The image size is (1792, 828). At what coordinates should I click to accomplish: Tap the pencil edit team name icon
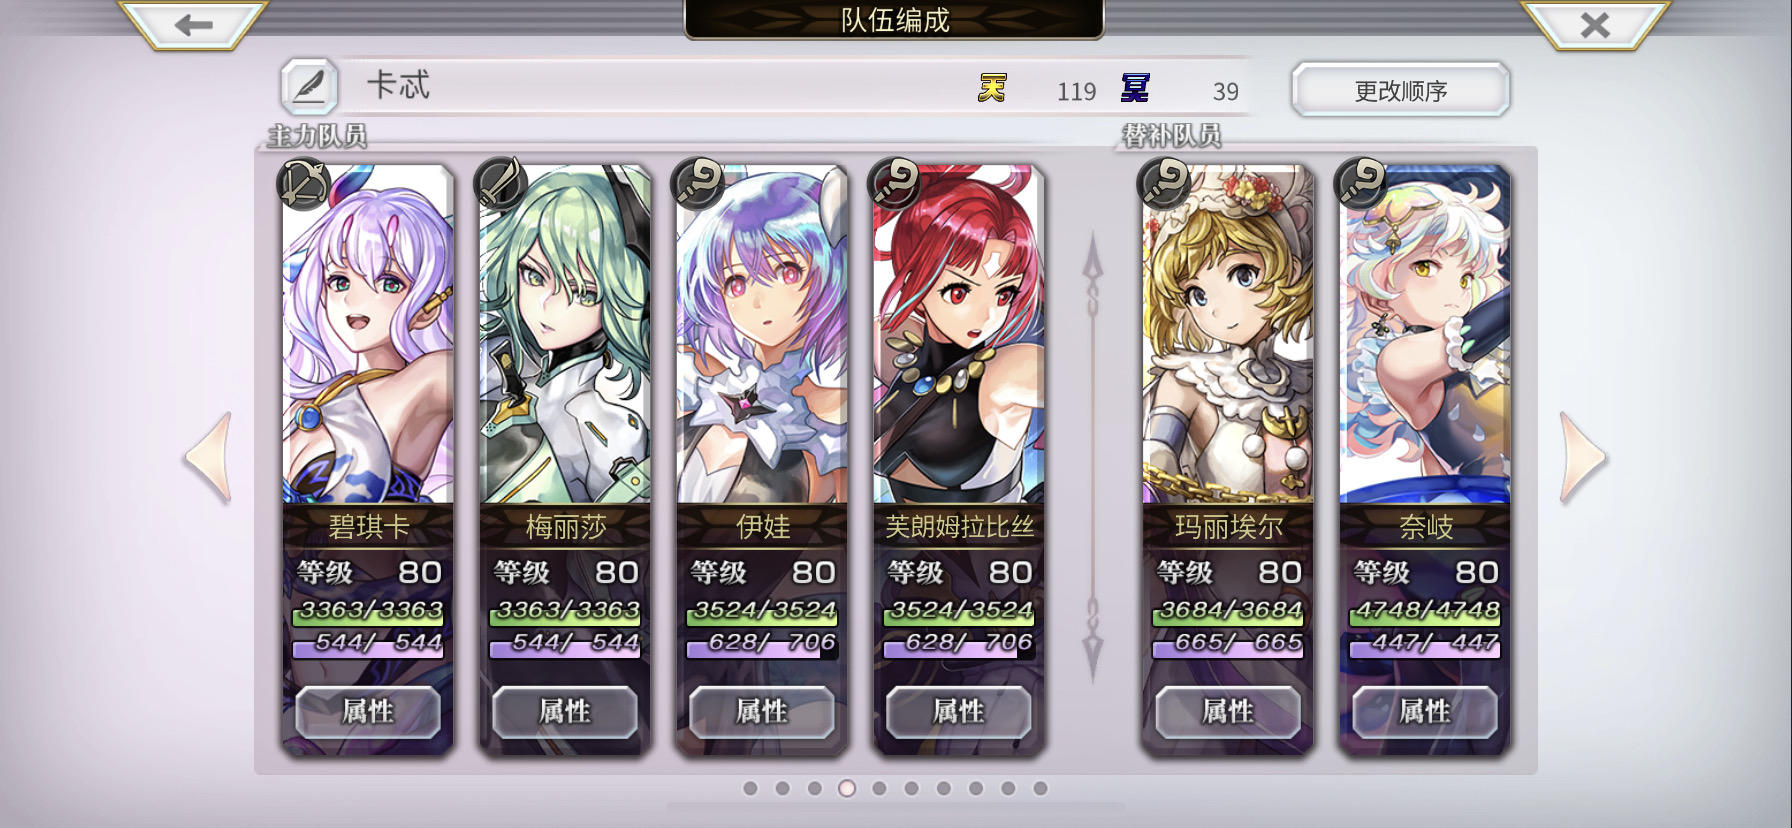pos(309,87)
